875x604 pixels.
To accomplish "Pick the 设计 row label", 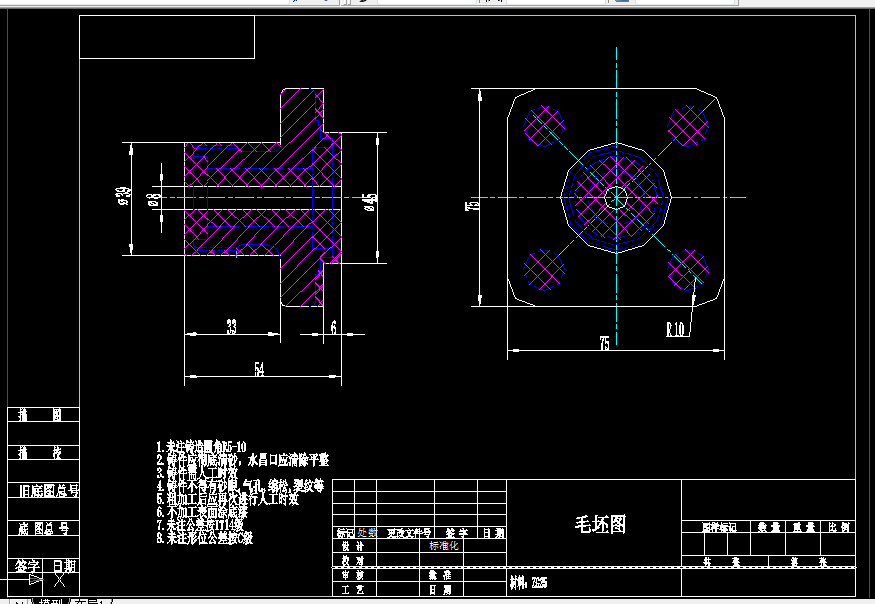I will [353, 547].
